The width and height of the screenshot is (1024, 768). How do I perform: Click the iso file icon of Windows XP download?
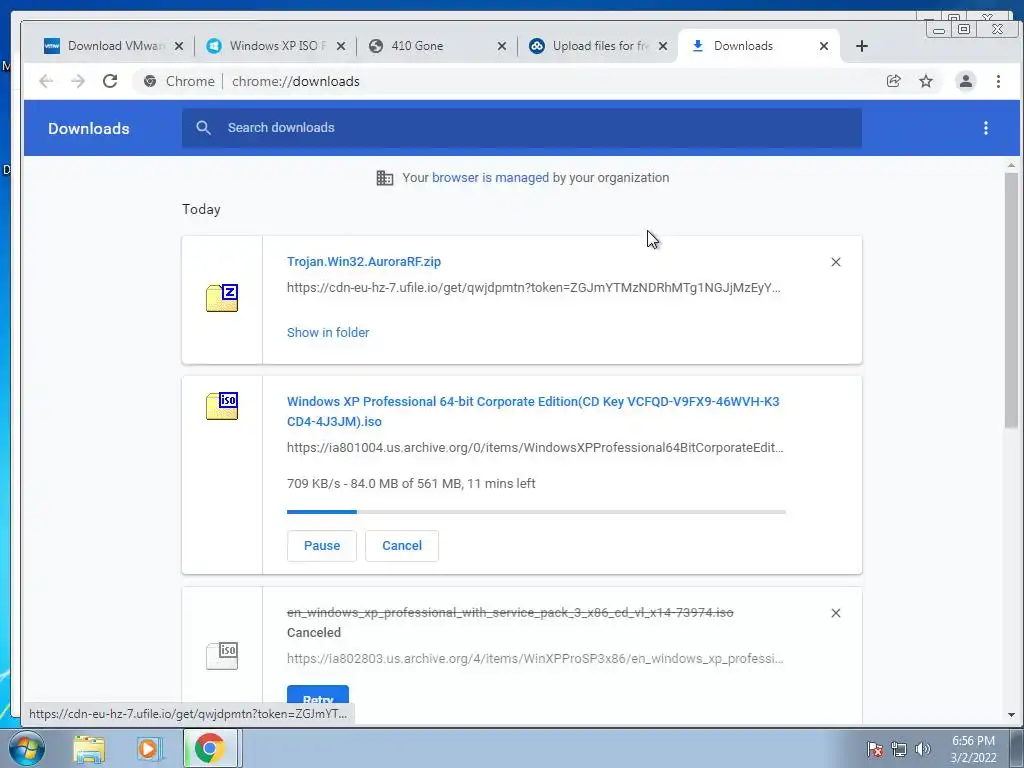pyautogui.click(x=222, y=406)
